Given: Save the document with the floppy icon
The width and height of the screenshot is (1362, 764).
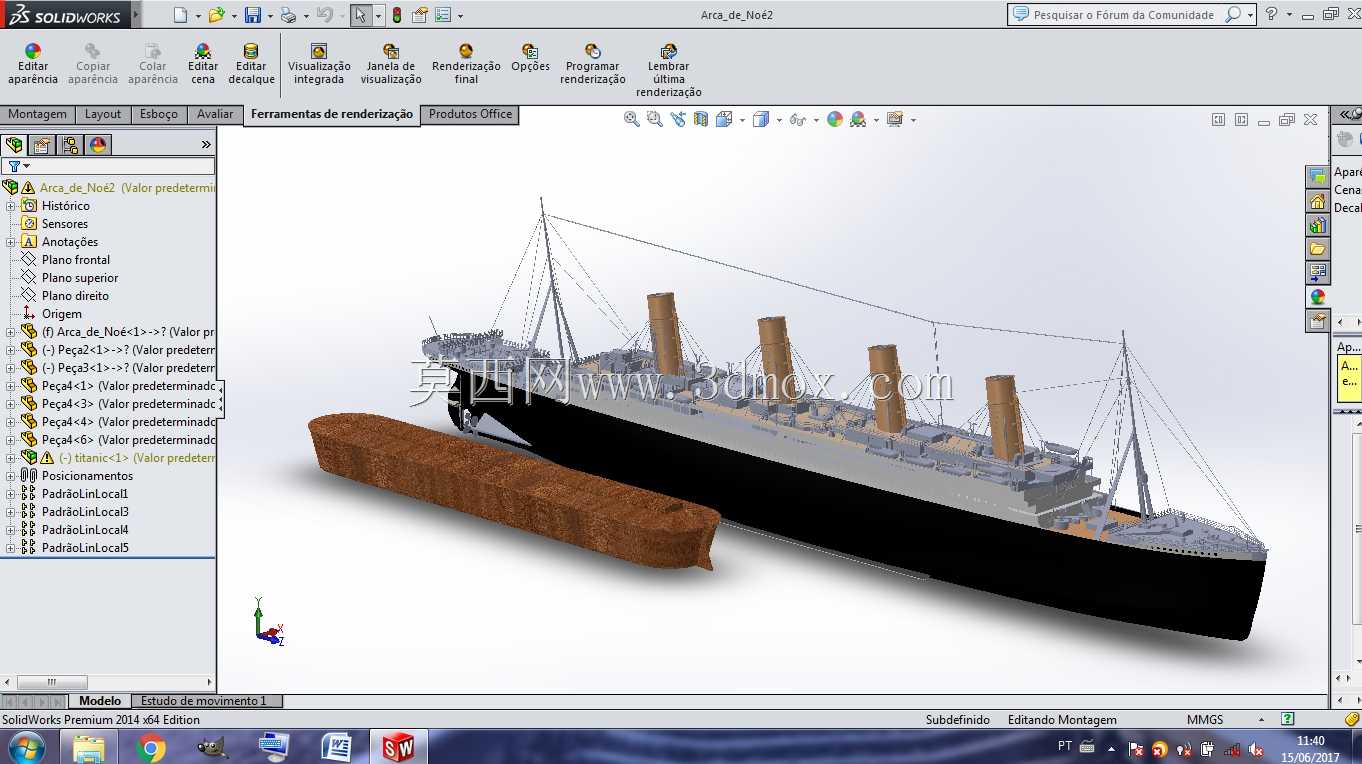Looking at the screenshot, I should (253, 15).
